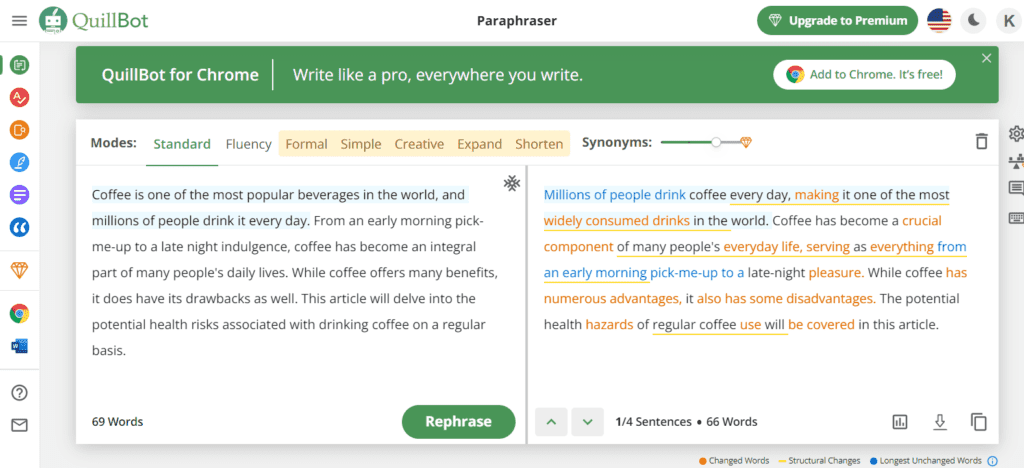Click the Rephrase button
This screenshot has height=468, width=1024.
[458, 422]
